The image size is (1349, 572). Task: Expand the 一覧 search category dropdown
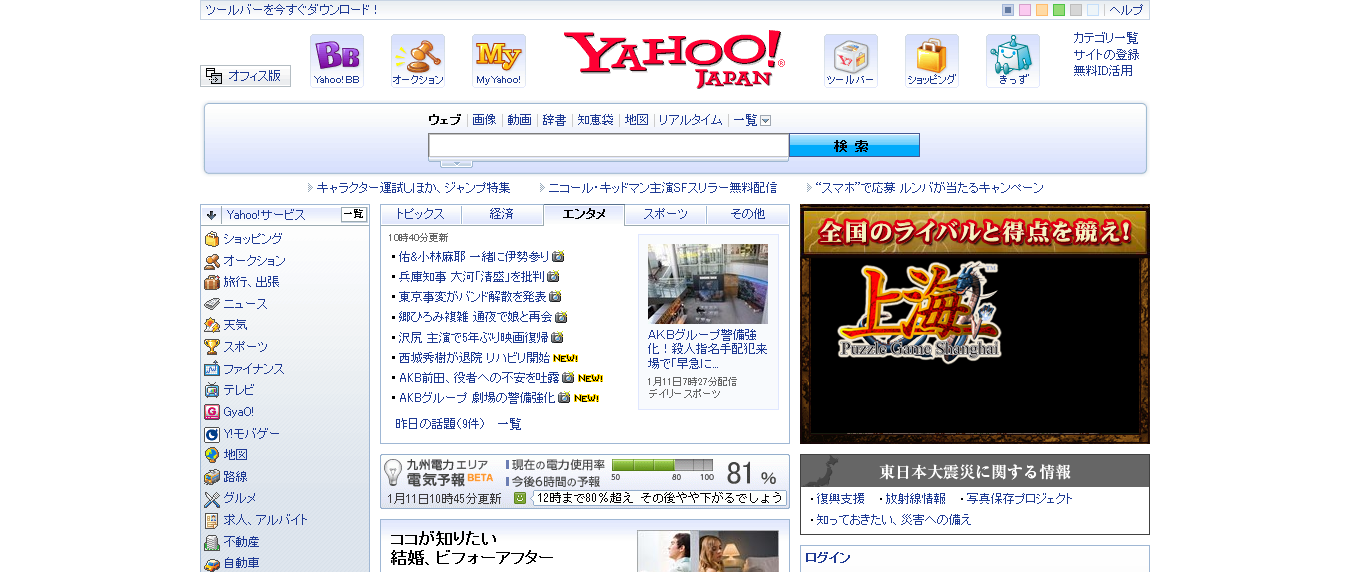[766, 120]
